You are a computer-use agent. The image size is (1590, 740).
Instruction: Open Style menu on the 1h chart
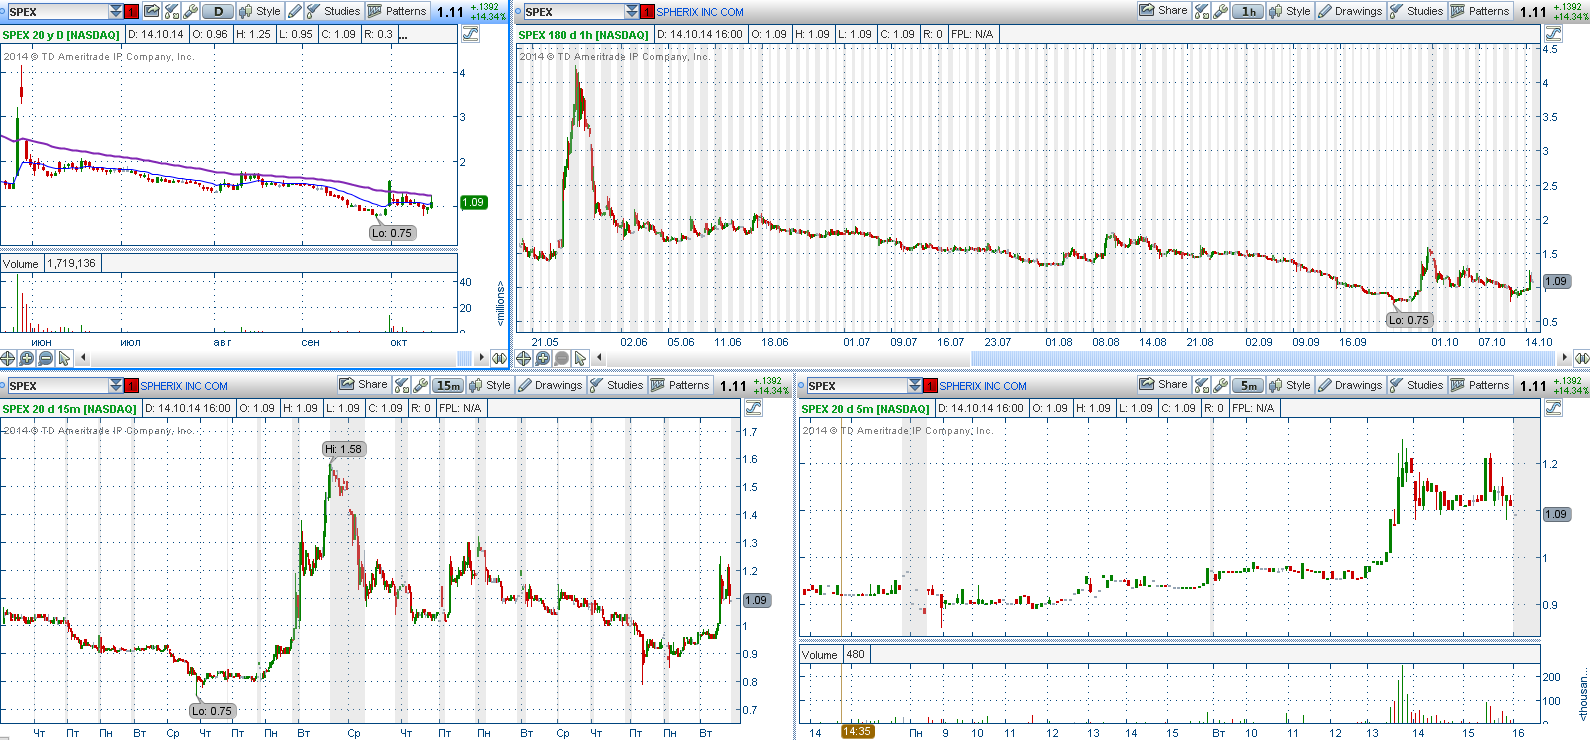tap(1290, 11)
